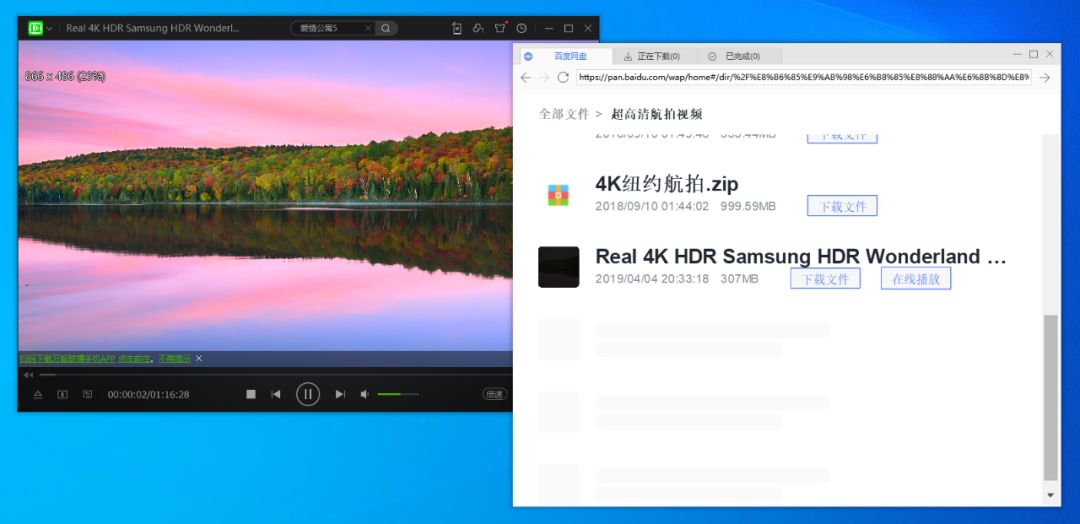Click the 999.59MB file size text
Screen dimensions: 1080x524
pyautogui.click(x=748, y=206)
